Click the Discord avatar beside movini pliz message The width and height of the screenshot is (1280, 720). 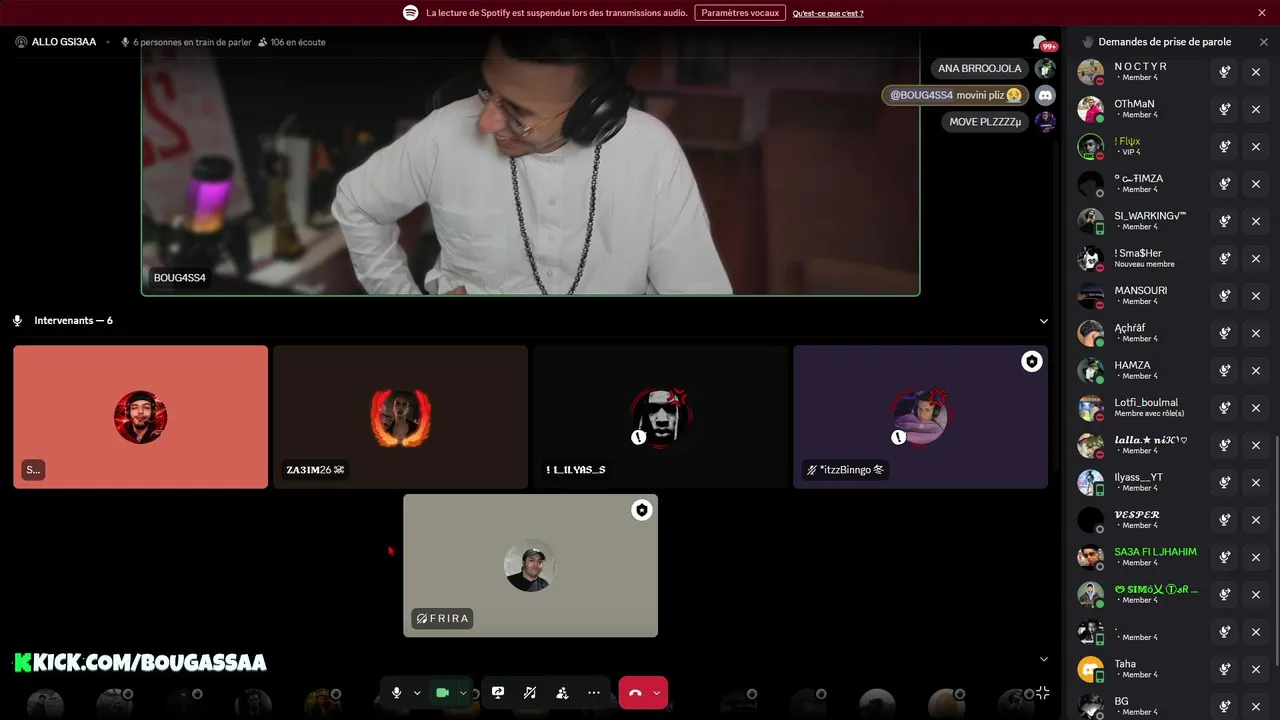coord(1045,95)
